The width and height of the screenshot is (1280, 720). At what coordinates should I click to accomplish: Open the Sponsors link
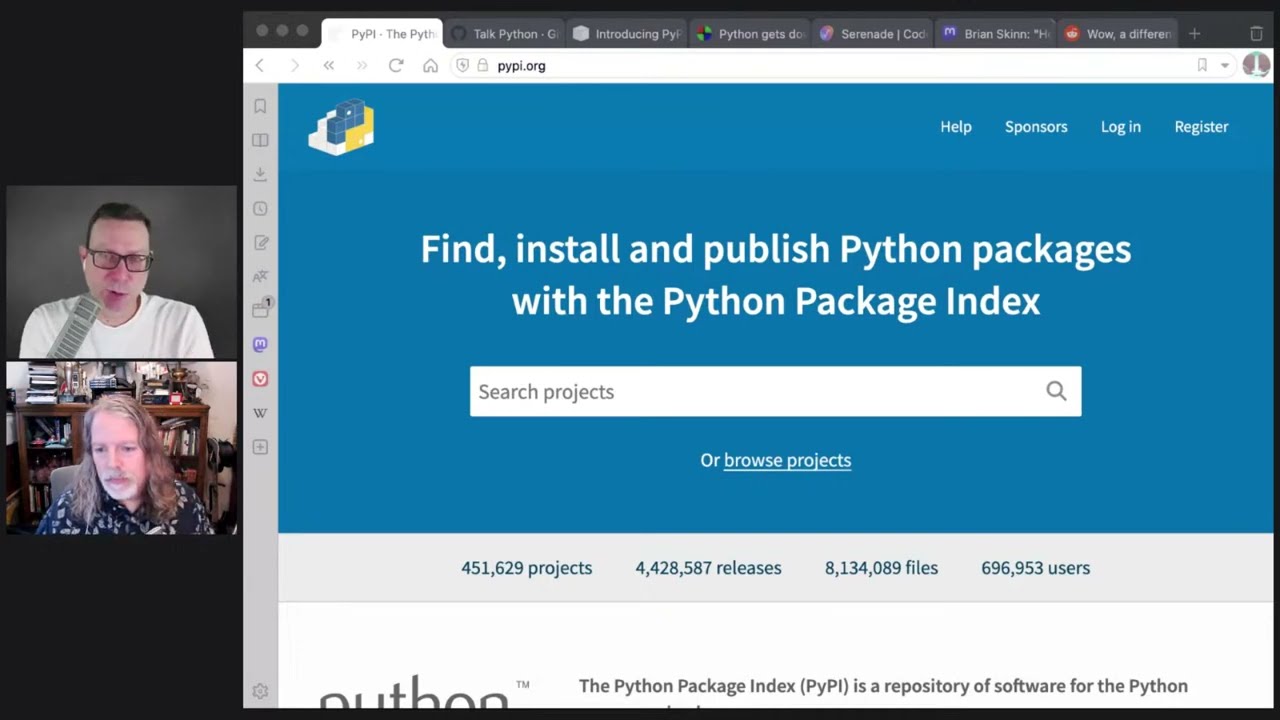[x=1036, y=127]
